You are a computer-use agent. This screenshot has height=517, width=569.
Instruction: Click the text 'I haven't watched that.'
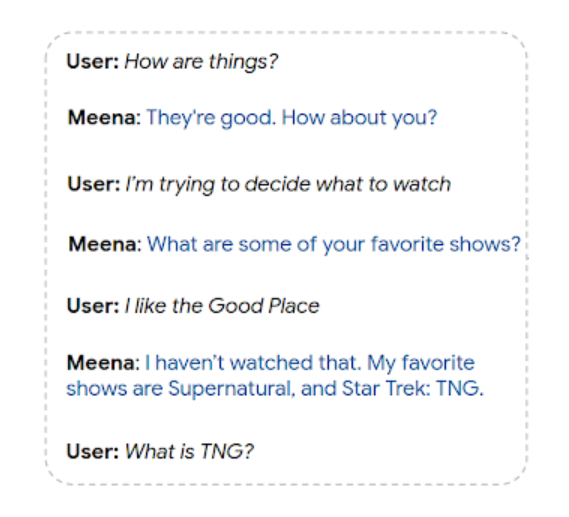pos(253,363)
